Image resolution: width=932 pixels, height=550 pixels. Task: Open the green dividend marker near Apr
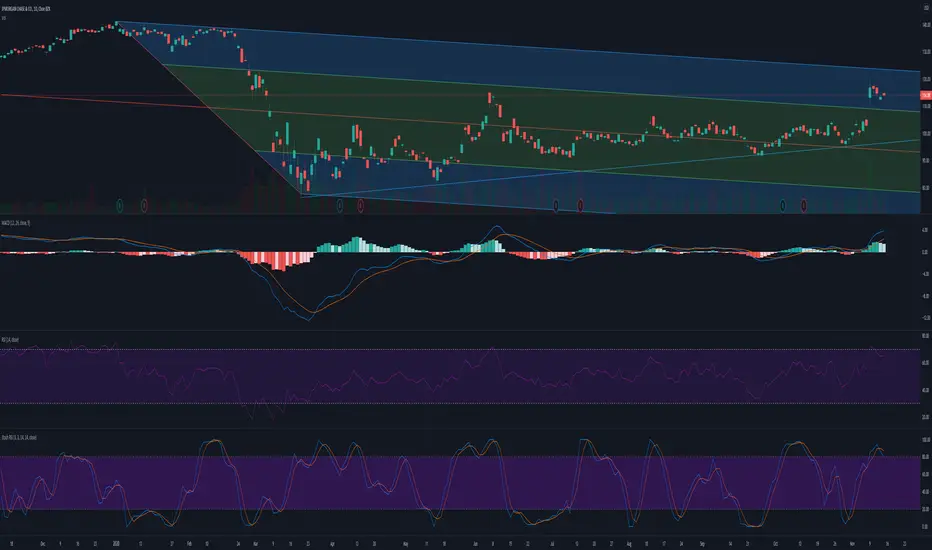(x=339, y=206)
